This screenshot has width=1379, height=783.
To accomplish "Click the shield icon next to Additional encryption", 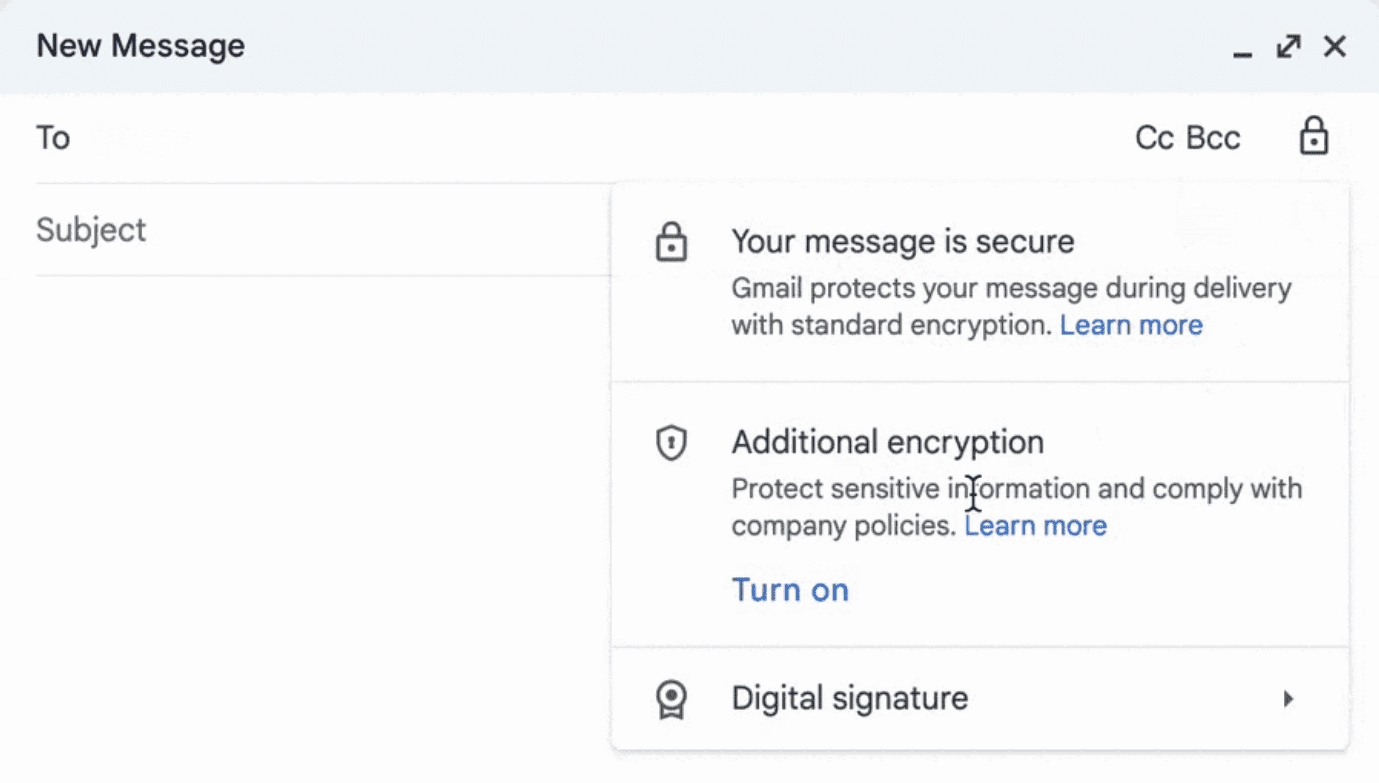I will (671, 442).
